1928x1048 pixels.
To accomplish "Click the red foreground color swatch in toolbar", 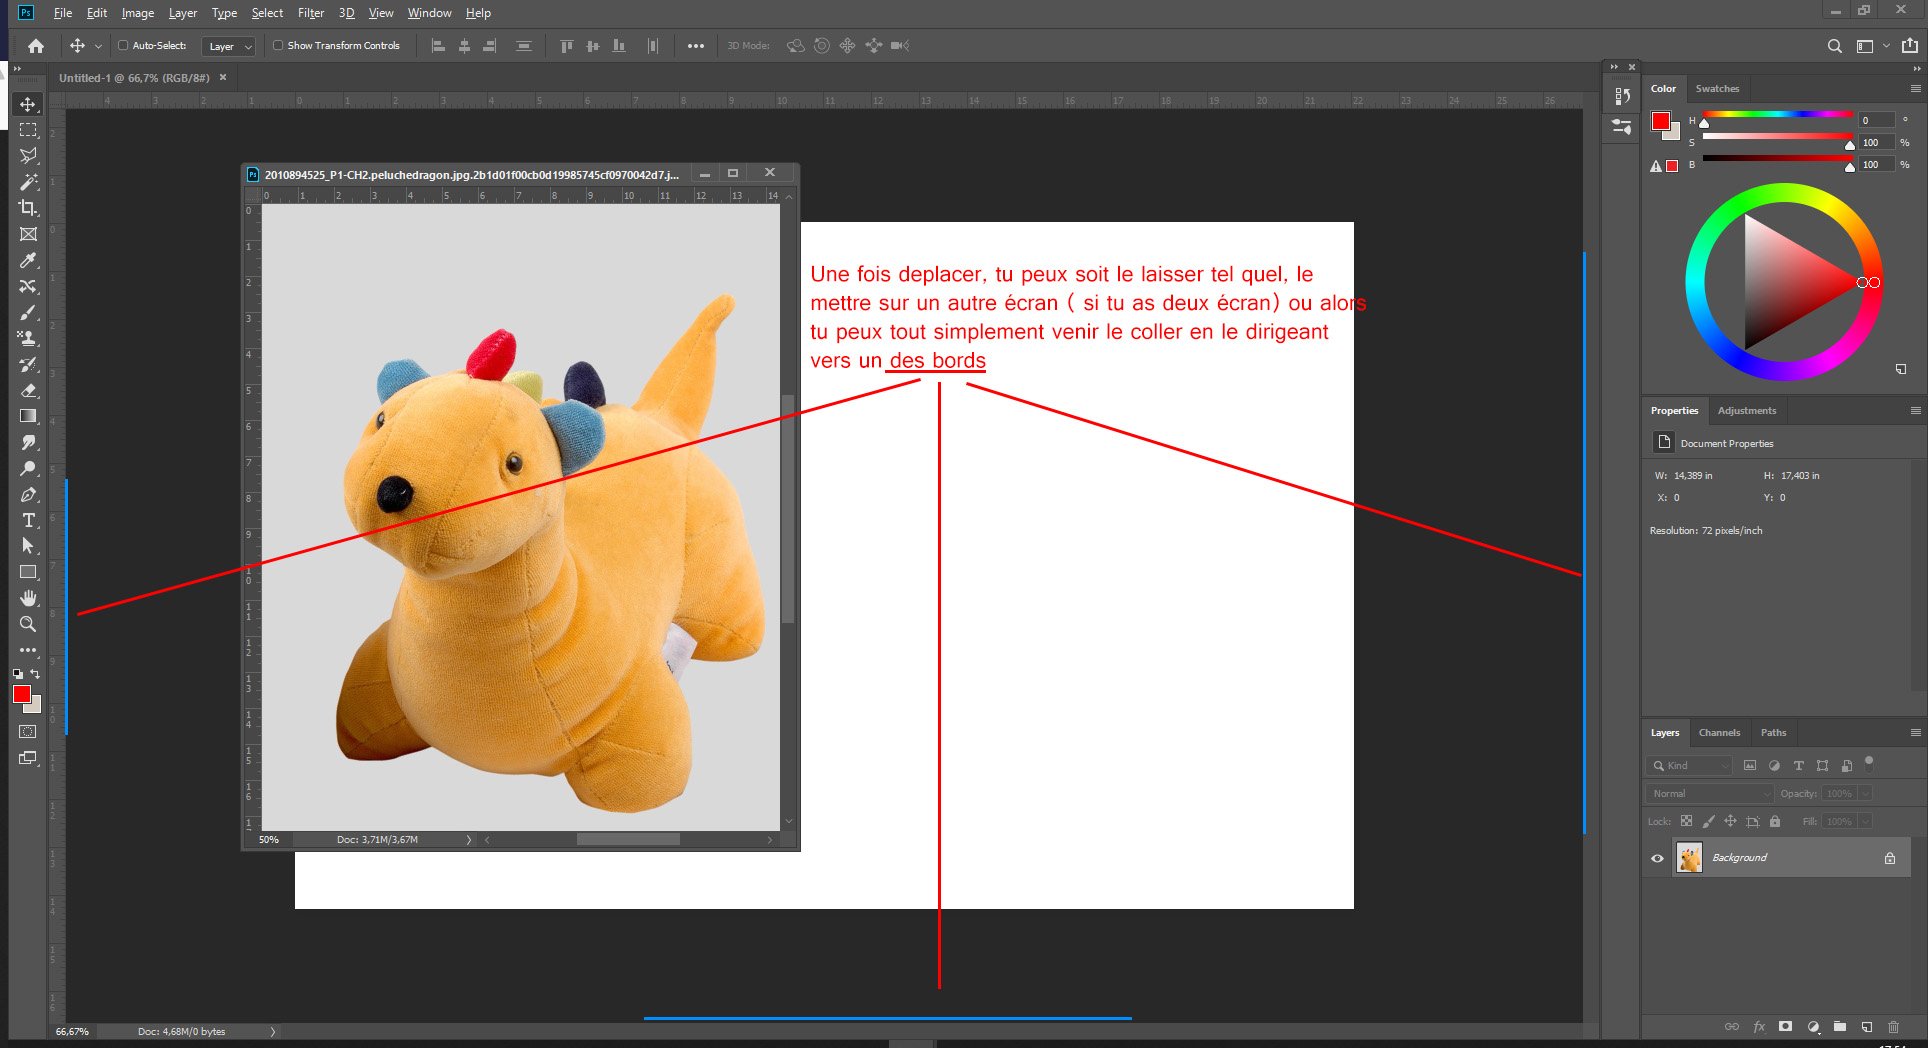I will point(21,694).
